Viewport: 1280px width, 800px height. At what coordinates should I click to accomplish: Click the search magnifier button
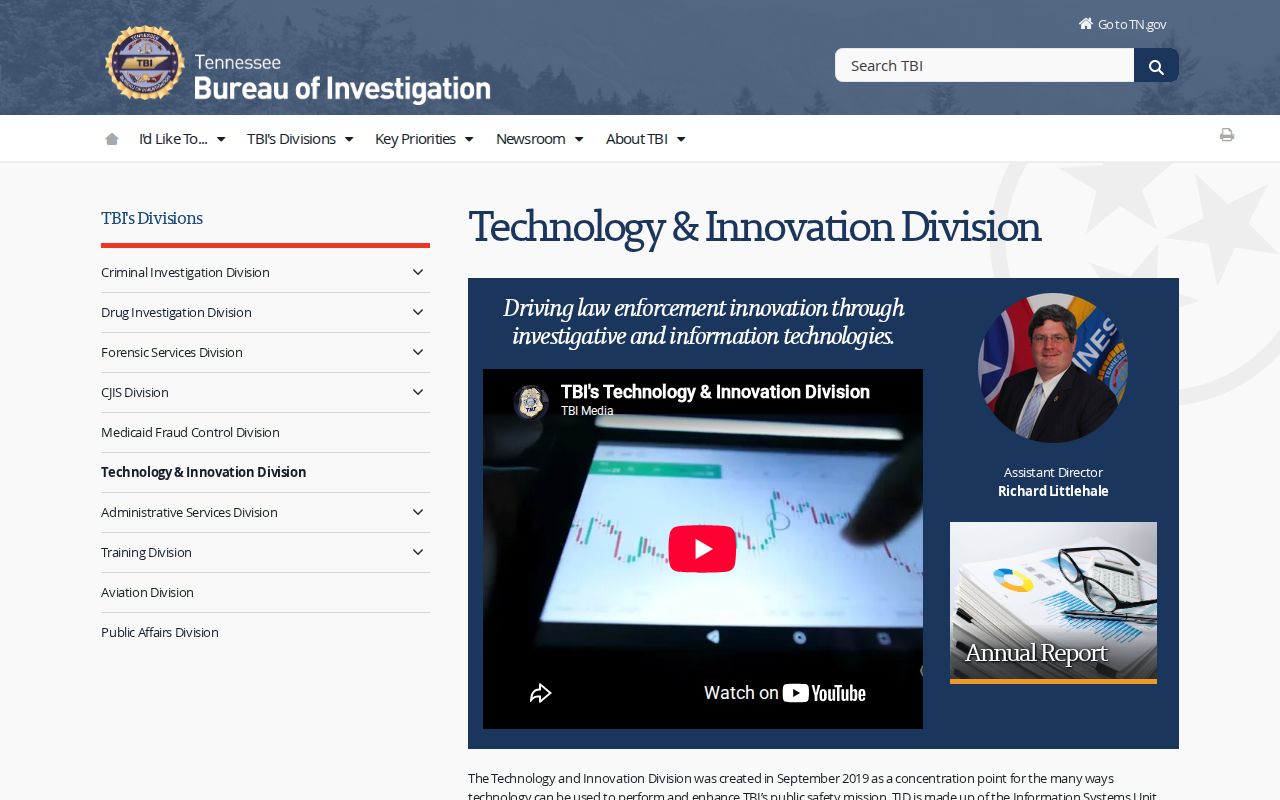click(1156, 66)
